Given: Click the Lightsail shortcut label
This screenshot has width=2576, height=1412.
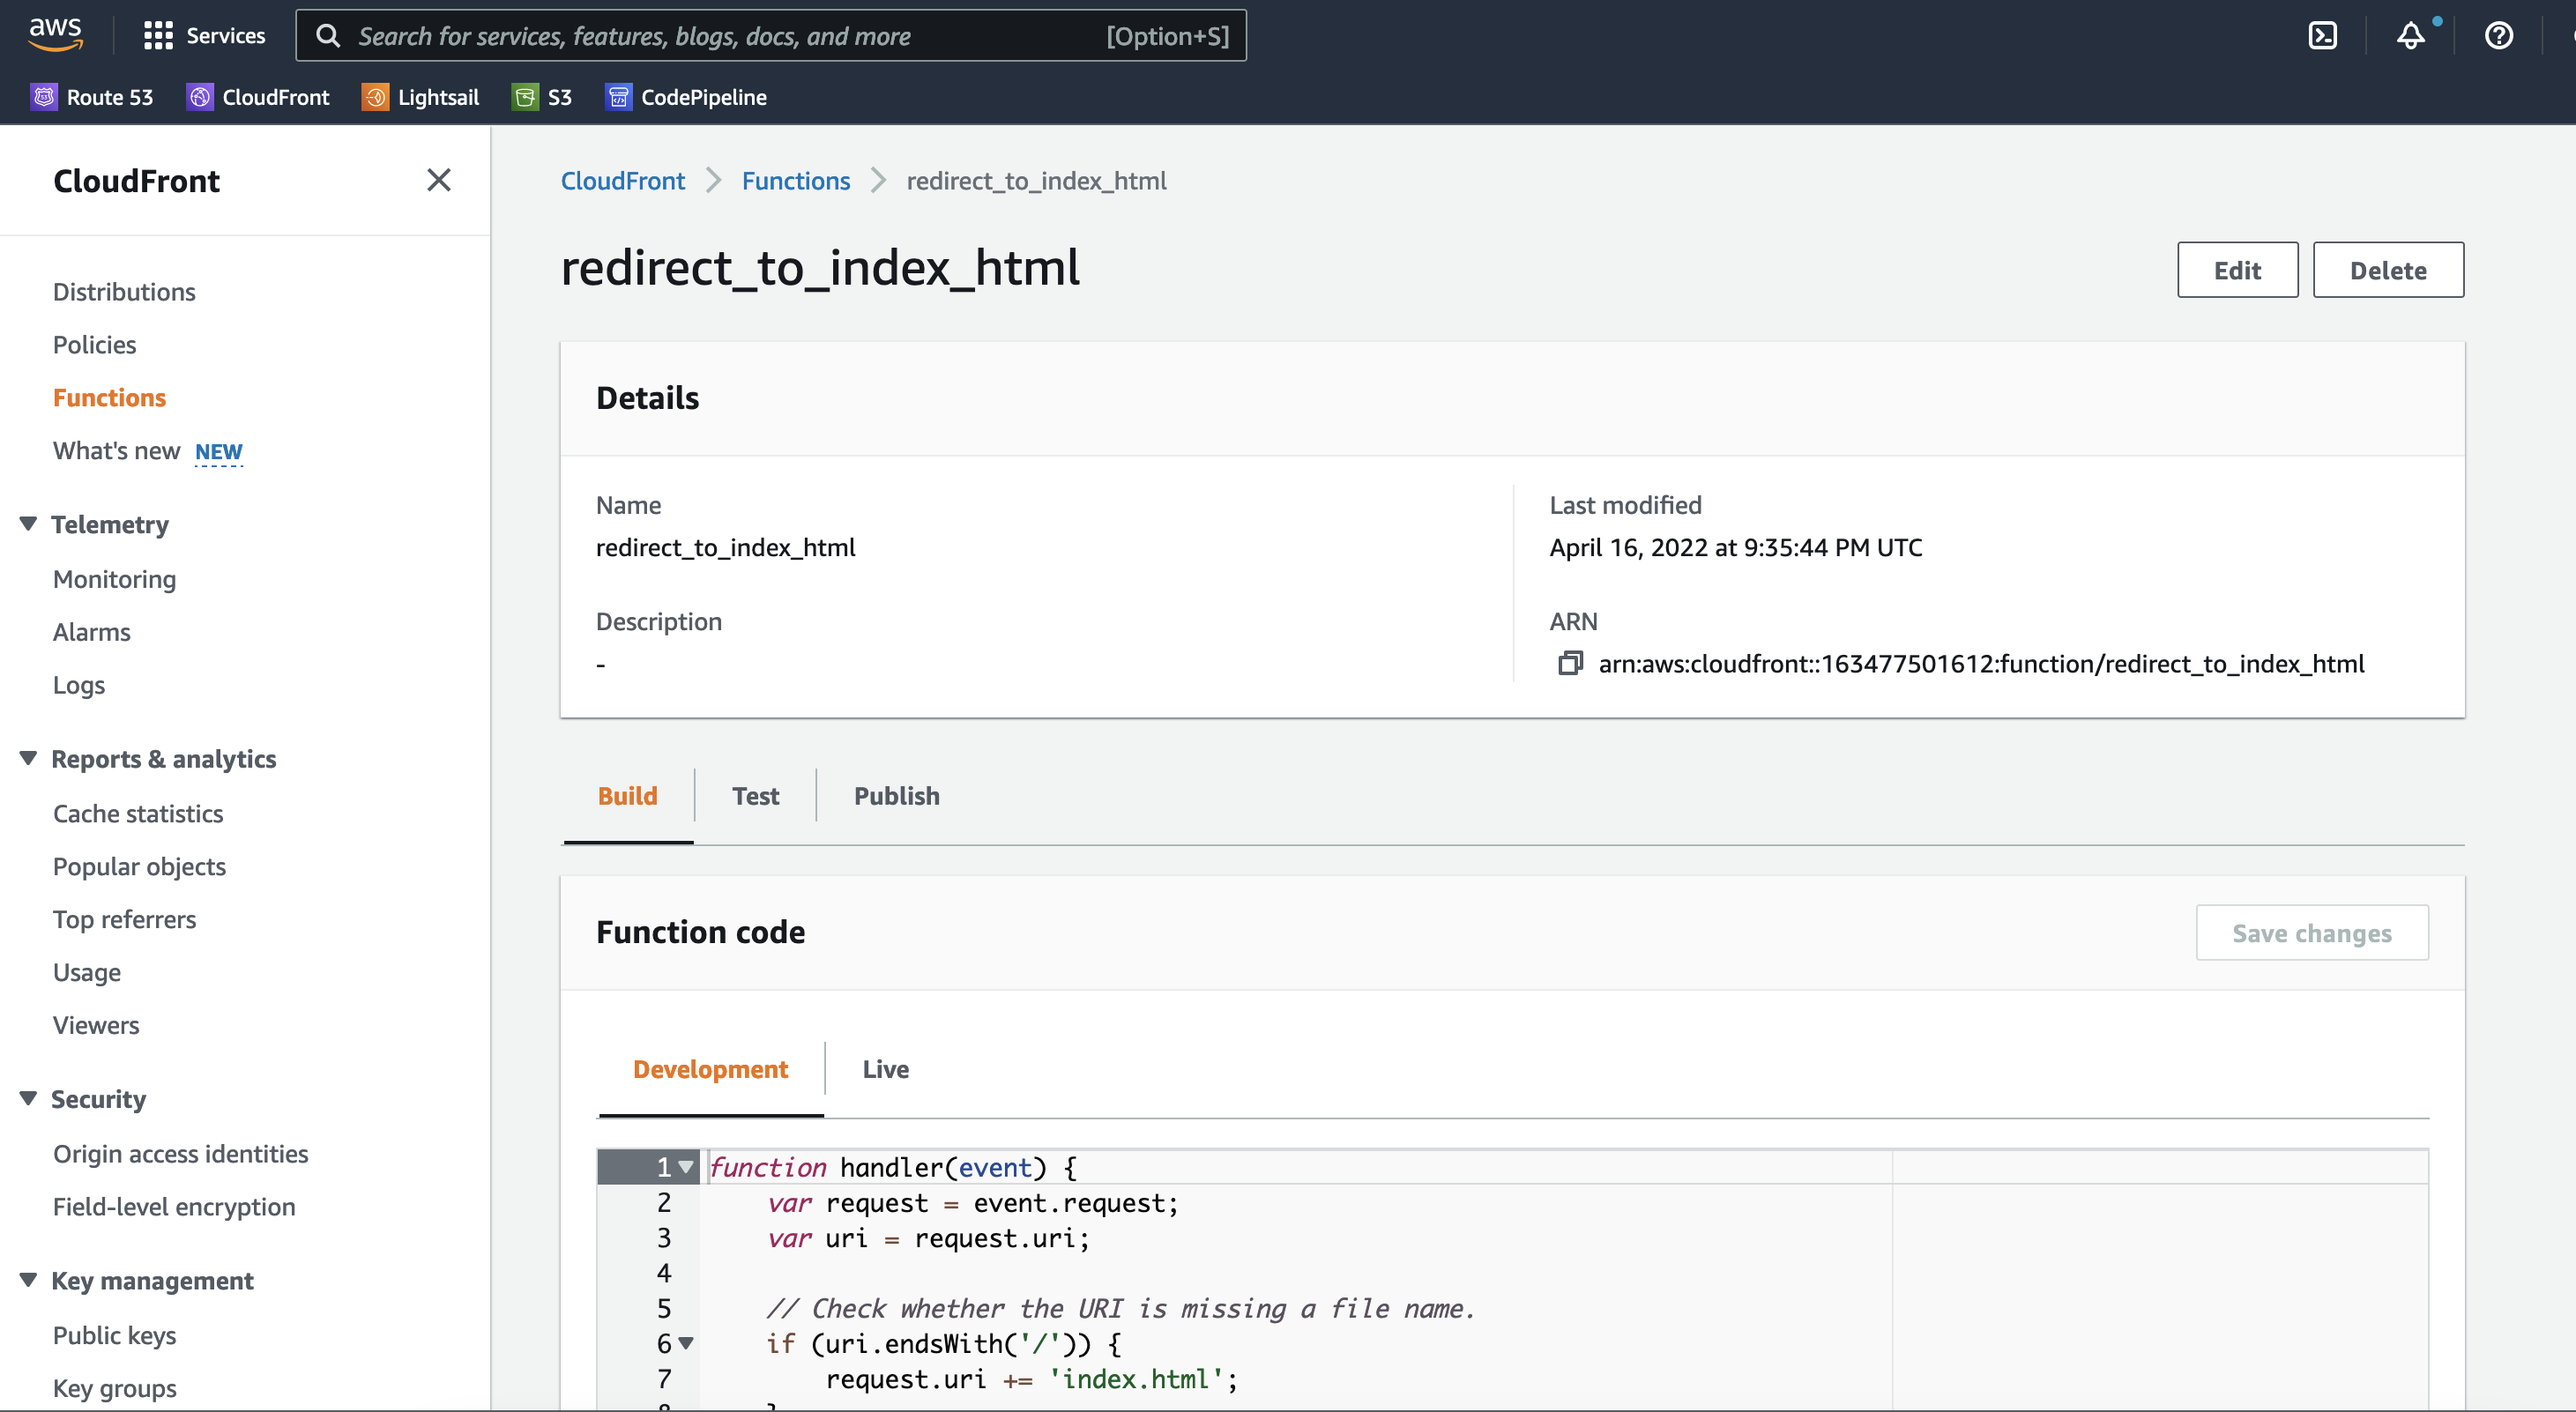Looking at the screenshot, I should [438, 97].
